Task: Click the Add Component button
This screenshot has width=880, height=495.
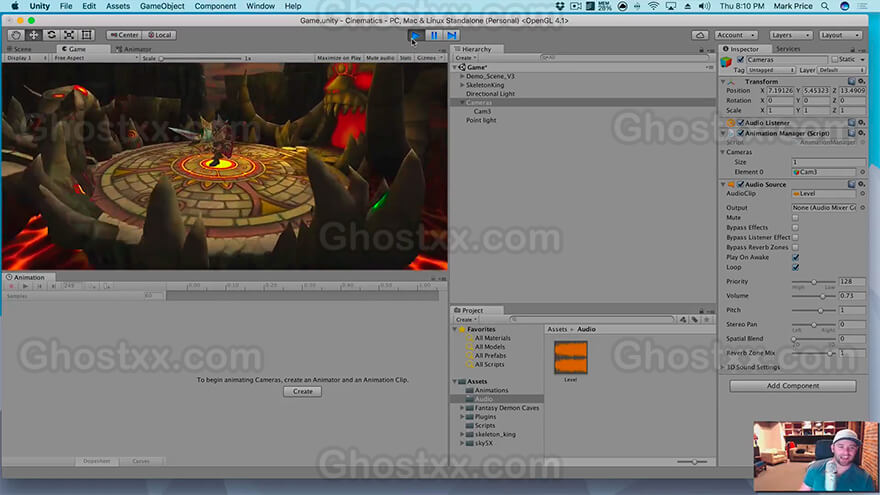Action: 792,386
